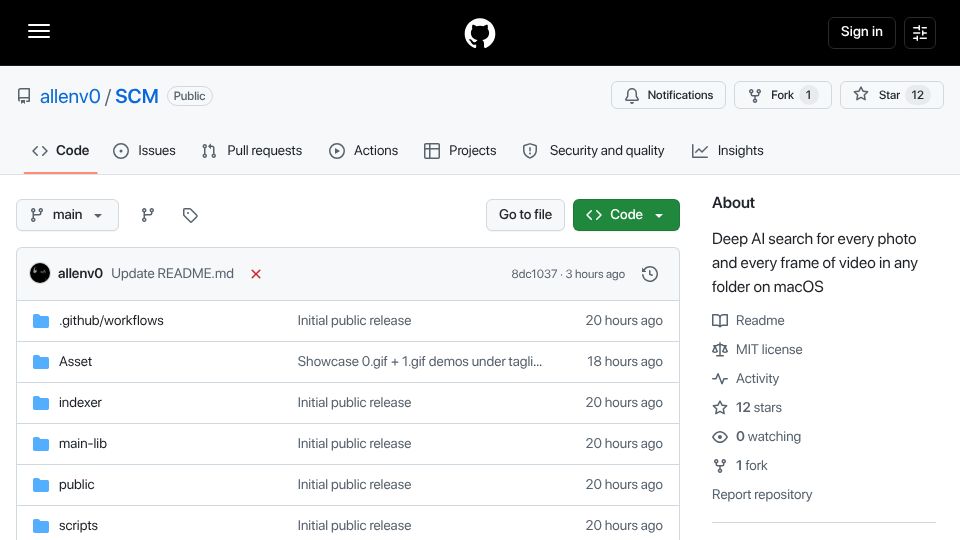Open the Activity link
The image size is (960, 540).
pyautogui.click(x=757, y=378)
